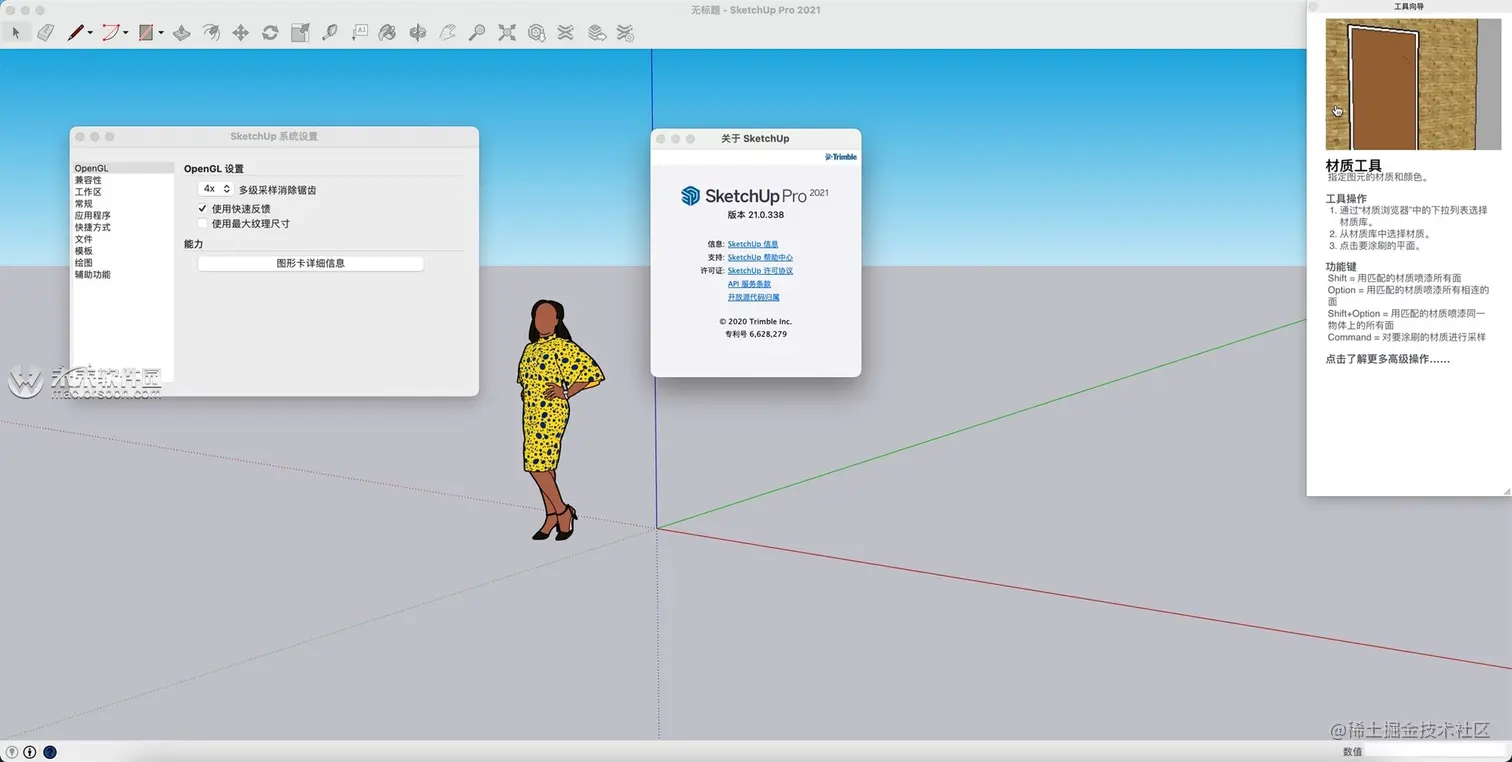The height and width of the screenshot is (762, 1512).
Task: Select 辅助功能 in preferences list
Action: click(123, 274)
